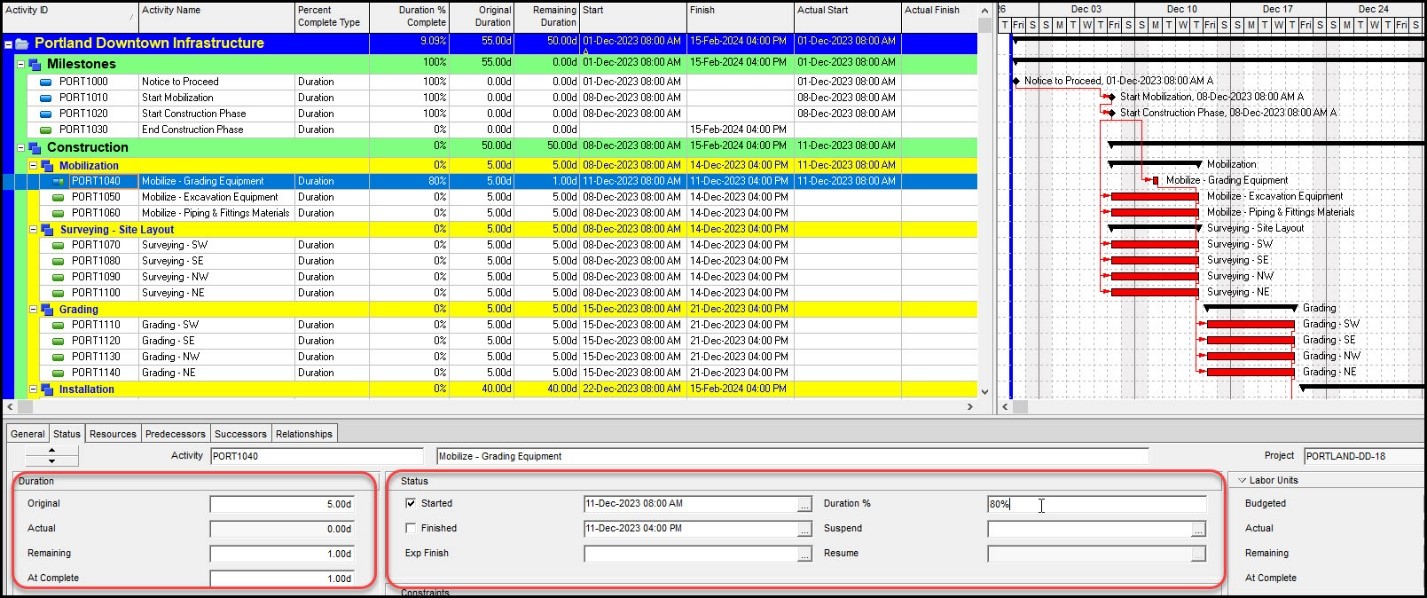Click the activity icon for PORT1000
The height and width of the screenshot is (598, 1427).
[x=46, y=82]
